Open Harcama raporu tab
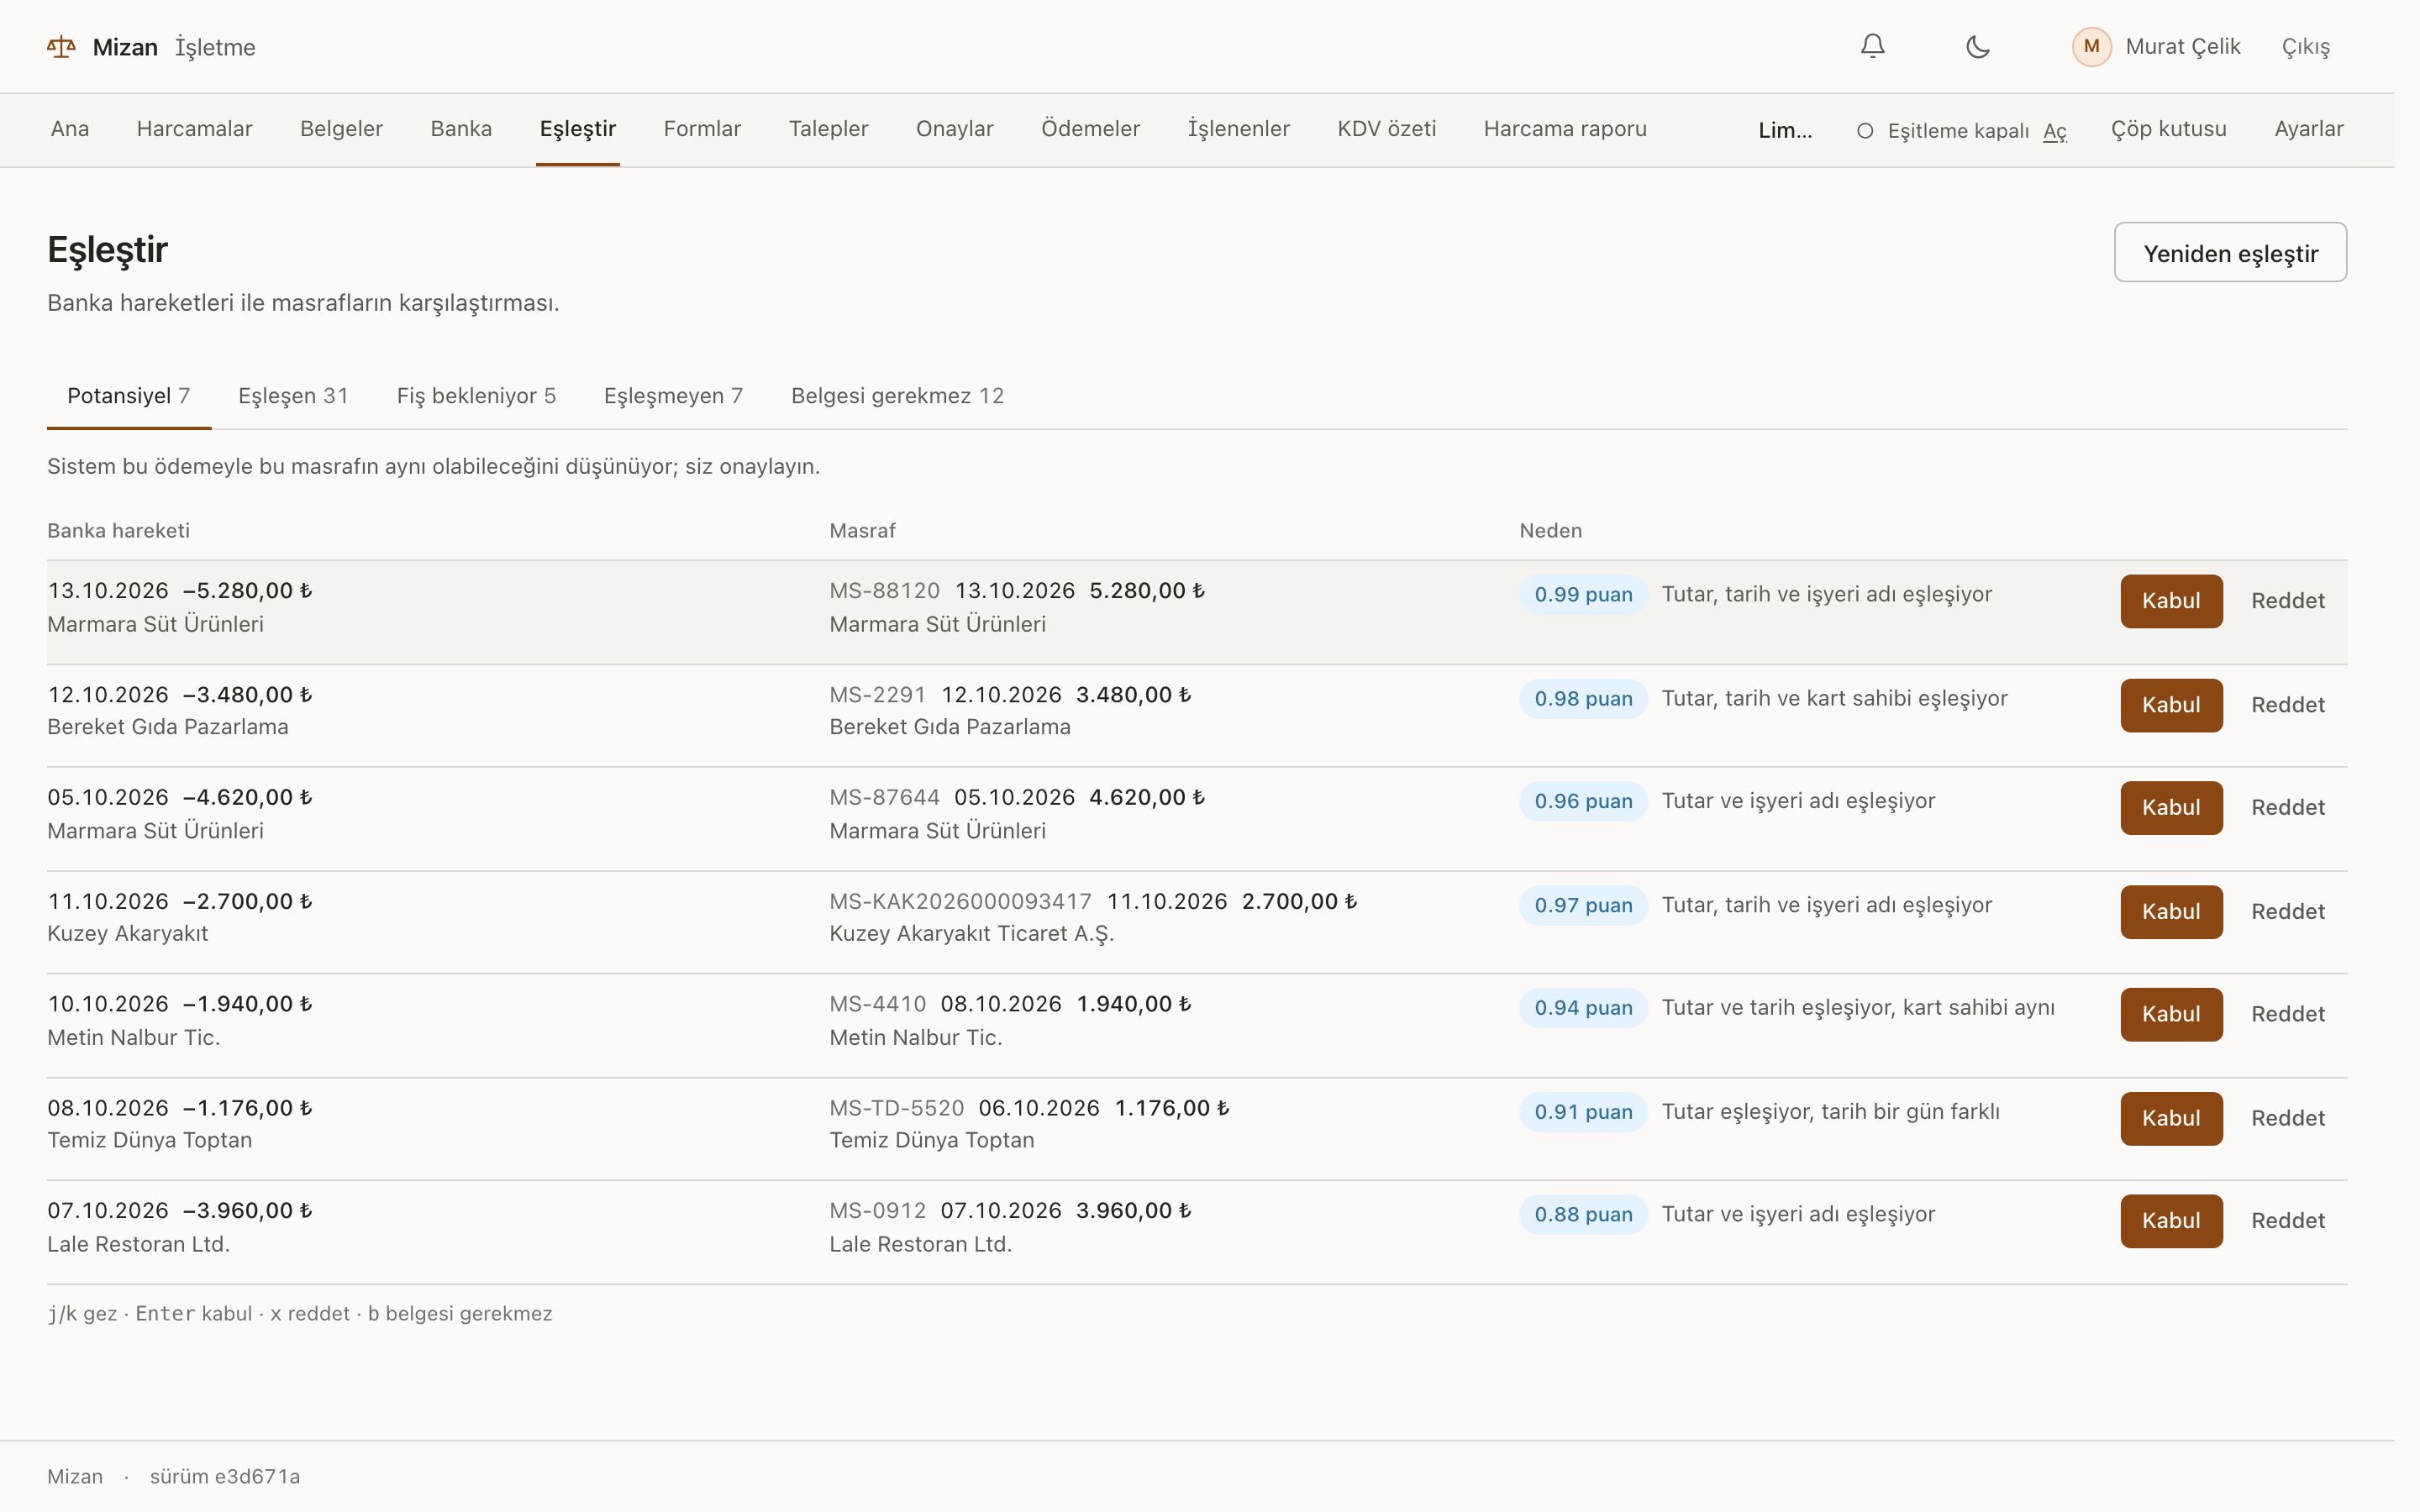Screen dimensions: 2420x1512 coord(1565,129)
